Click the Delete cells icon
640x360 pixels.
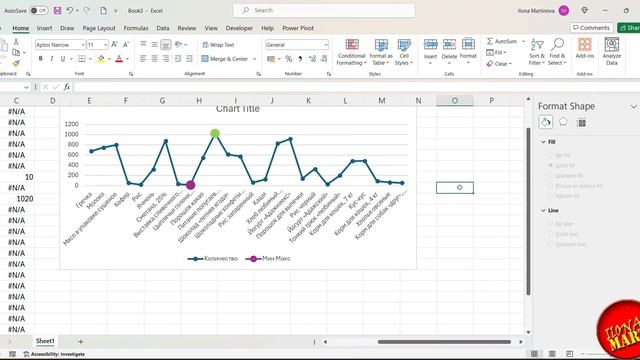[449, 44]
